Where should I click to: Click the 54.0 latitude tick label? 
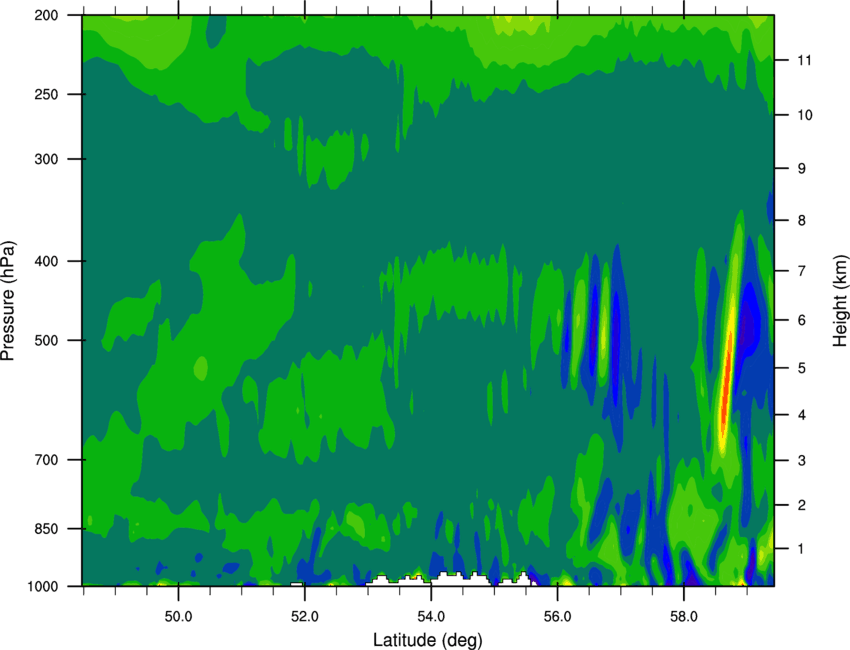pos(431,617)
